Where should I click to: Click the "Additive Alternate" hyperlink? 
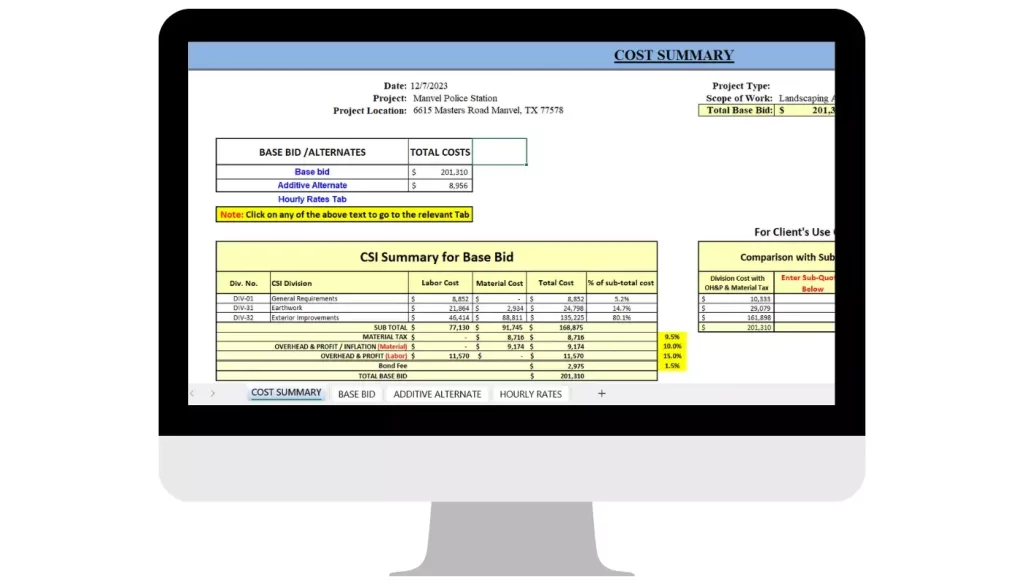click(311, 185)
